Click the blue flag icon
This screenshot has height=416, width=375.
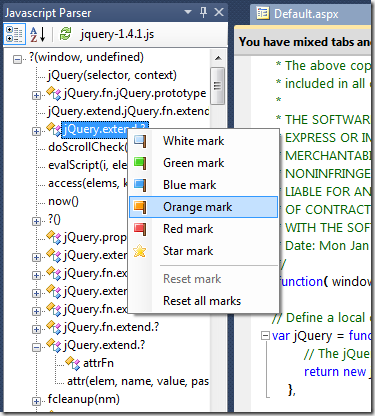[140, 185]
